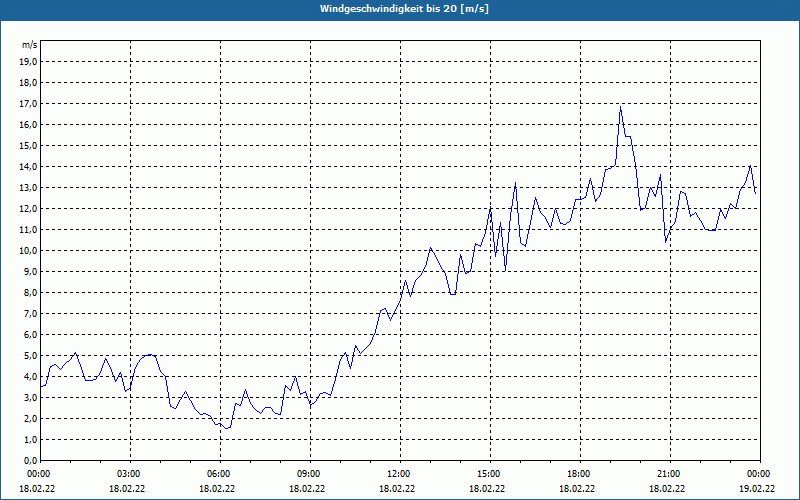Click the curve's lowest point near 06:00
The width and height of the screenshot is (800, 500).
[227, 428]
